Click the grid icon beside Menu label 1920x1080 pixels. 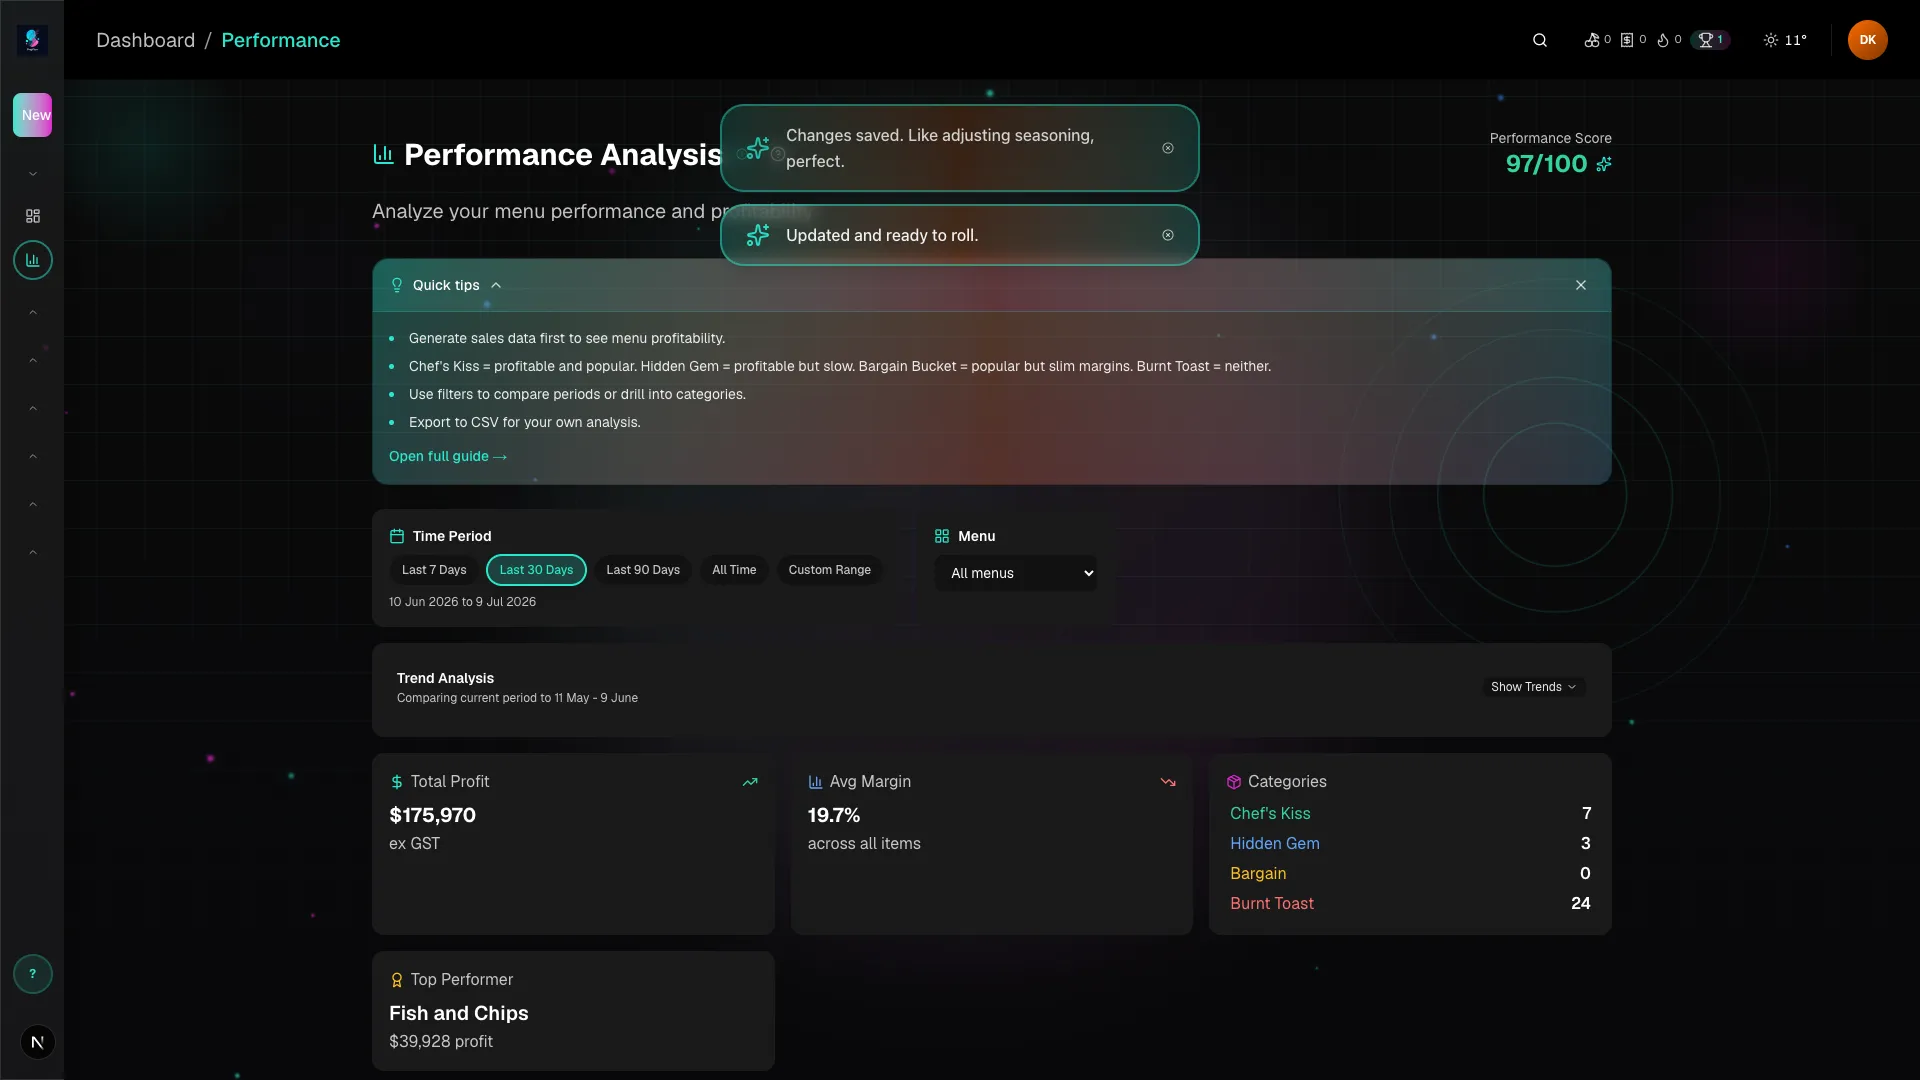point(942,536)
